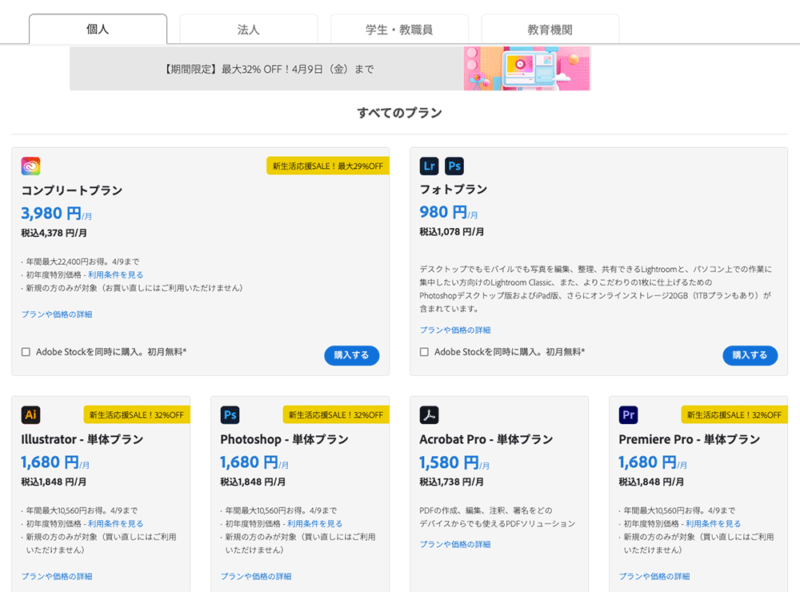Click the すべてのプラン heading
This screenshot has width=800, height=592.
(399, 112)
